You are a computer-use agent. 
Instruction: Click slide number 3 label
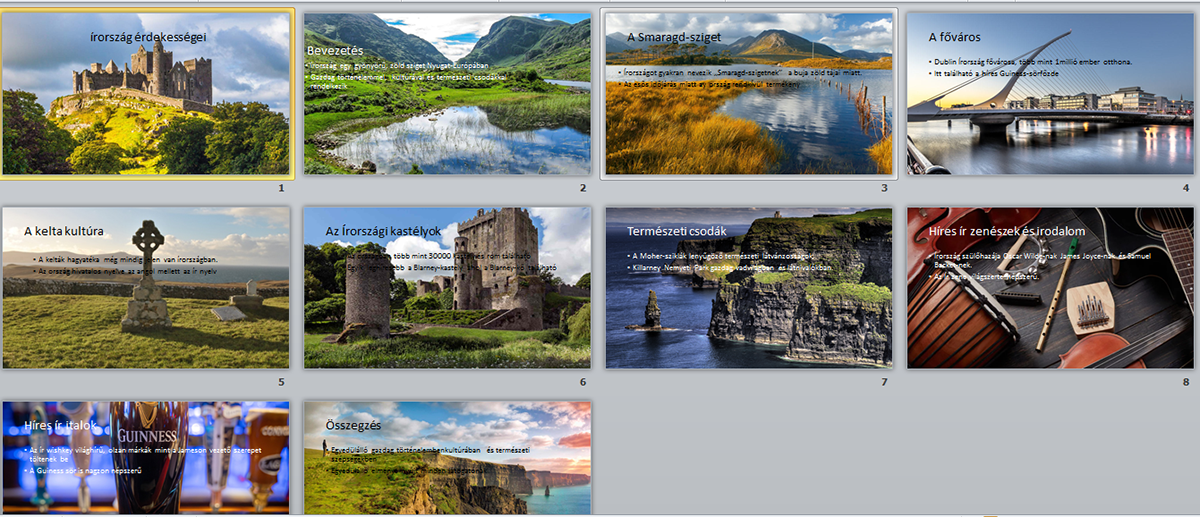click(885, 188)
